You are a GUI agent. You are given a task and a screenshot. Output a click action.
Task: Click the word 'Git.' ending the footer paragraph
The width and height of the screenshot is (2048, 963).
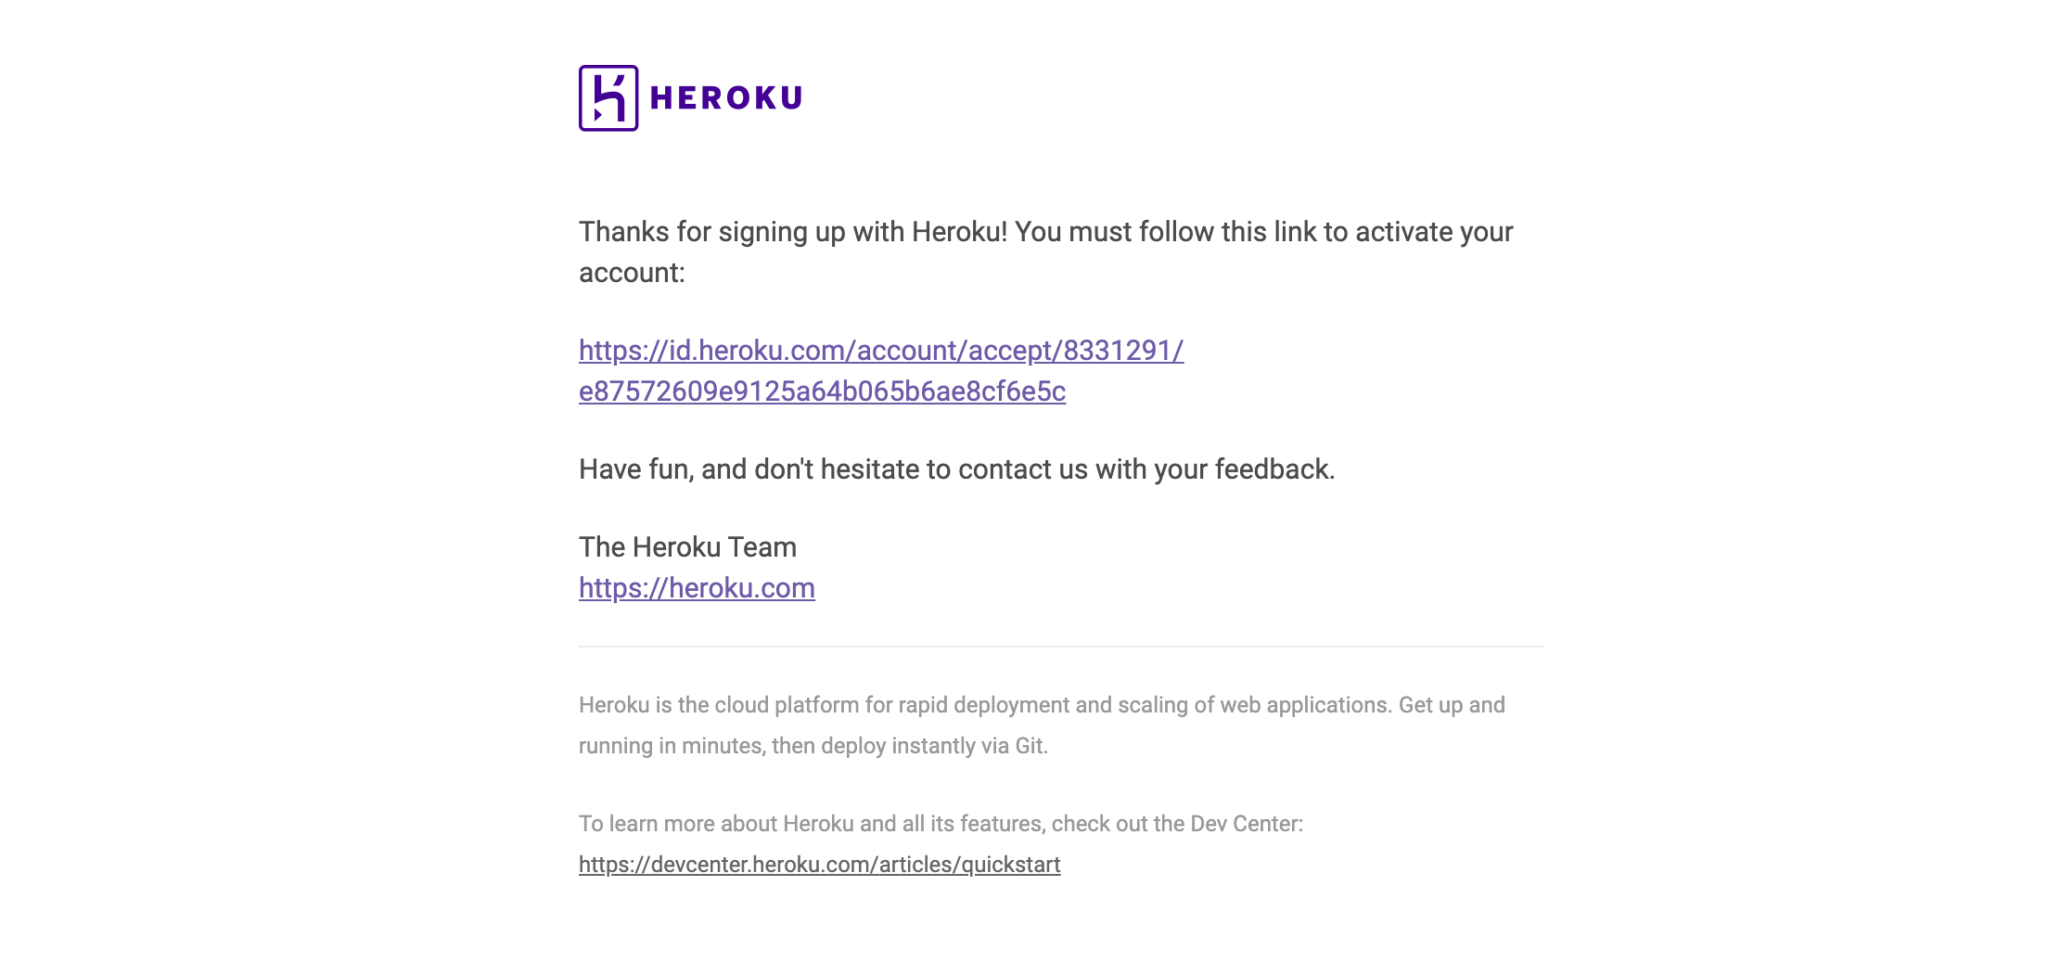[1031, 746]
